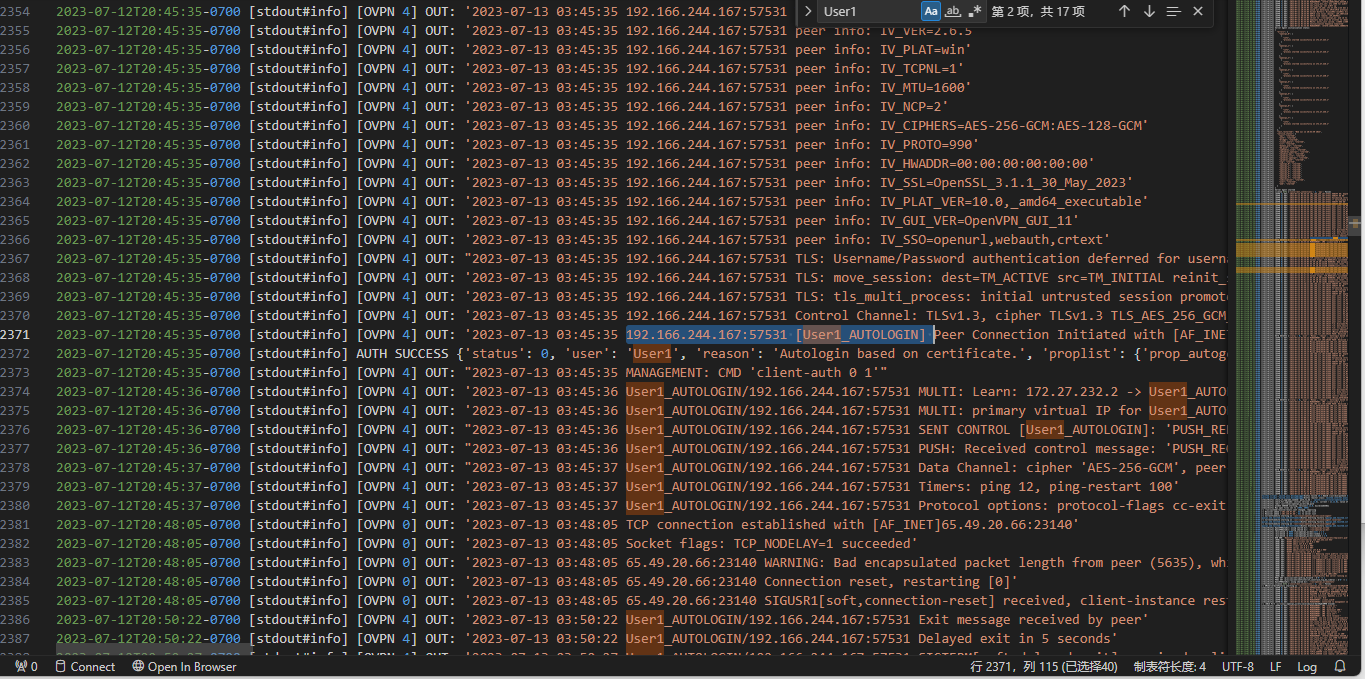Click 'IV_PROTO=990' log text
1365x679 pixels.
point(925,144)
